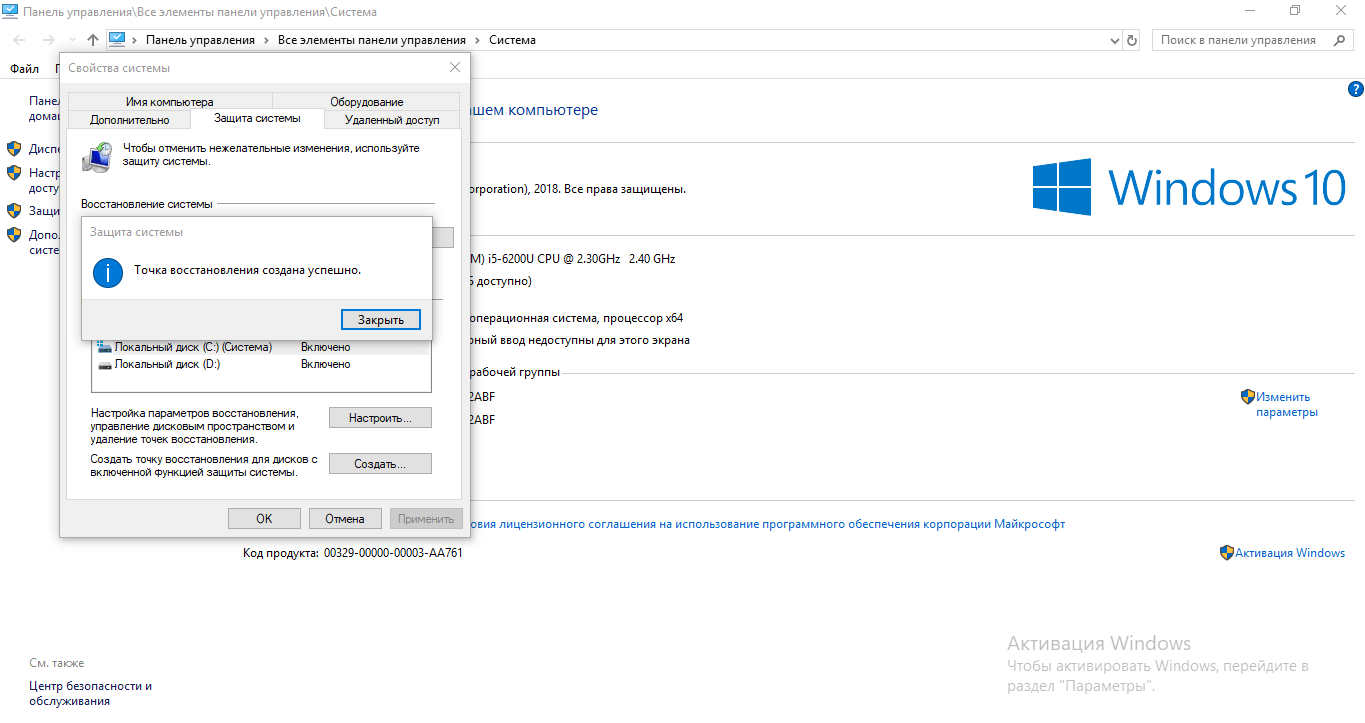Click the Поиск в панели управления field

[x=1253, y=40]
